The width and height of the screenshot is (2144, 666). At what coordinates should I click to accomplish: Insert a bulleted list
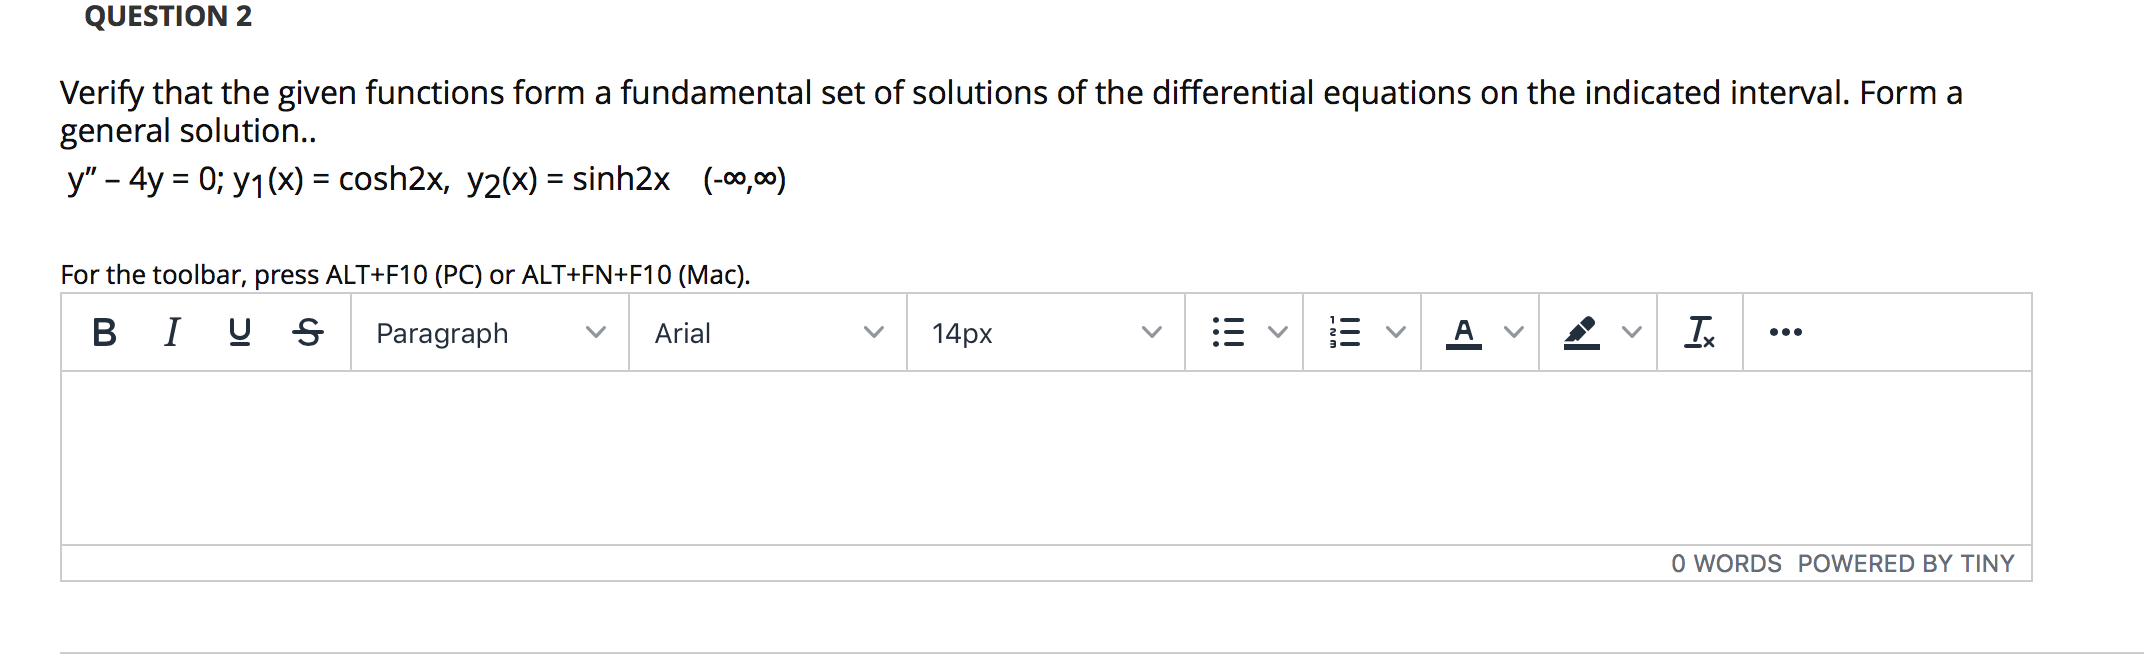click(x=1226, y=333)
